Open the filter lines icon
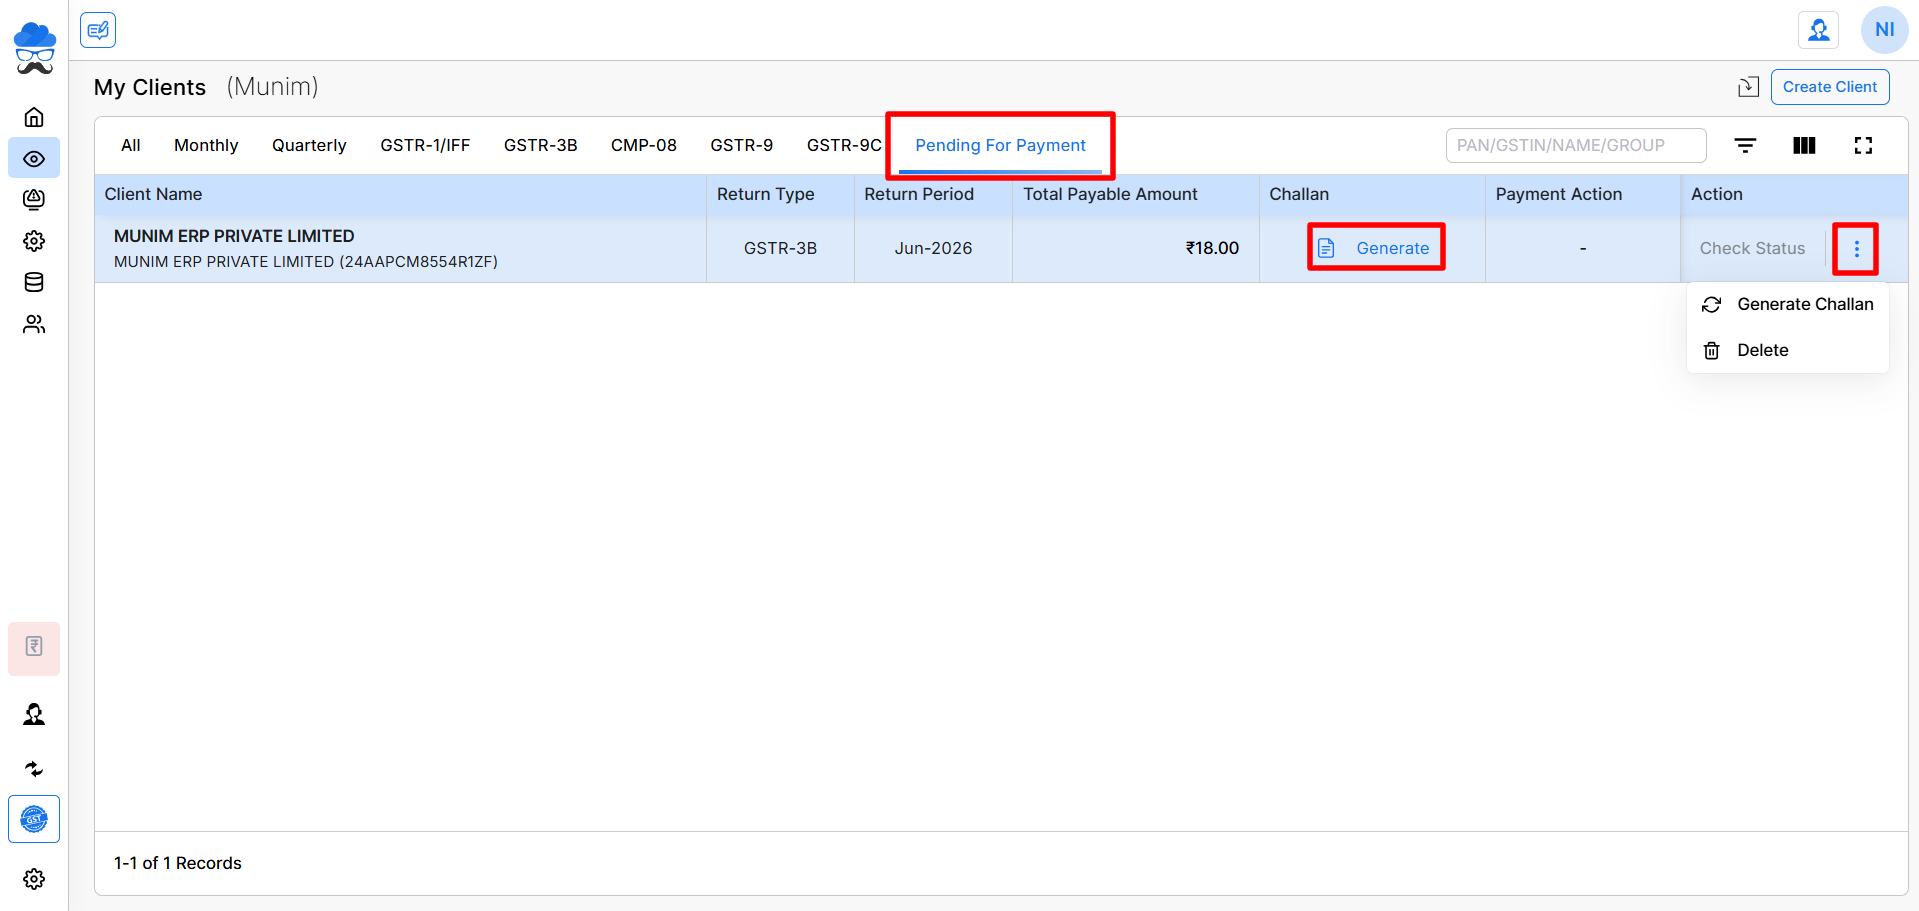Screen dimensions: 1919x911 pyautogui.click(x=1745, y=145)
